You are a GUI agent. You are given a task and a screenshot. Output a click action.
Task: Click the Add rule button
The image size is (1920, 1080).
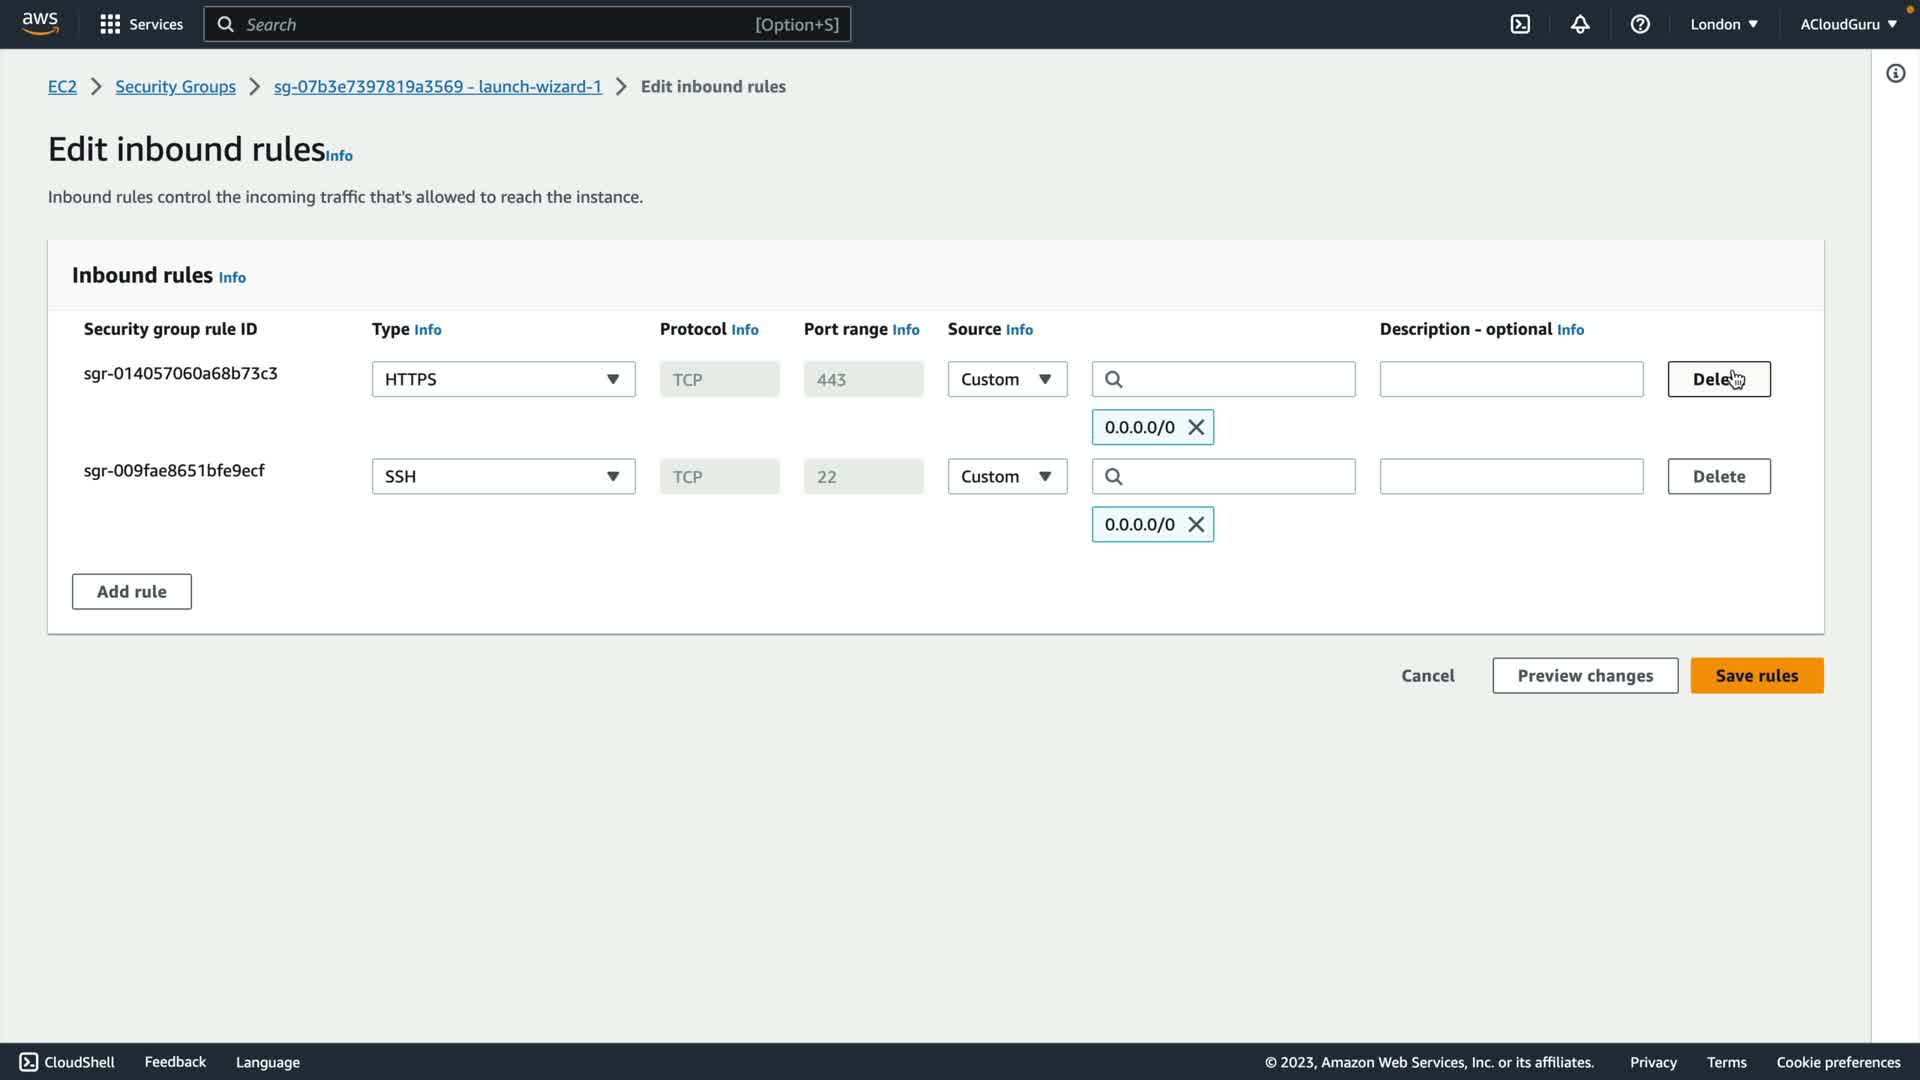tap(131, 591)
